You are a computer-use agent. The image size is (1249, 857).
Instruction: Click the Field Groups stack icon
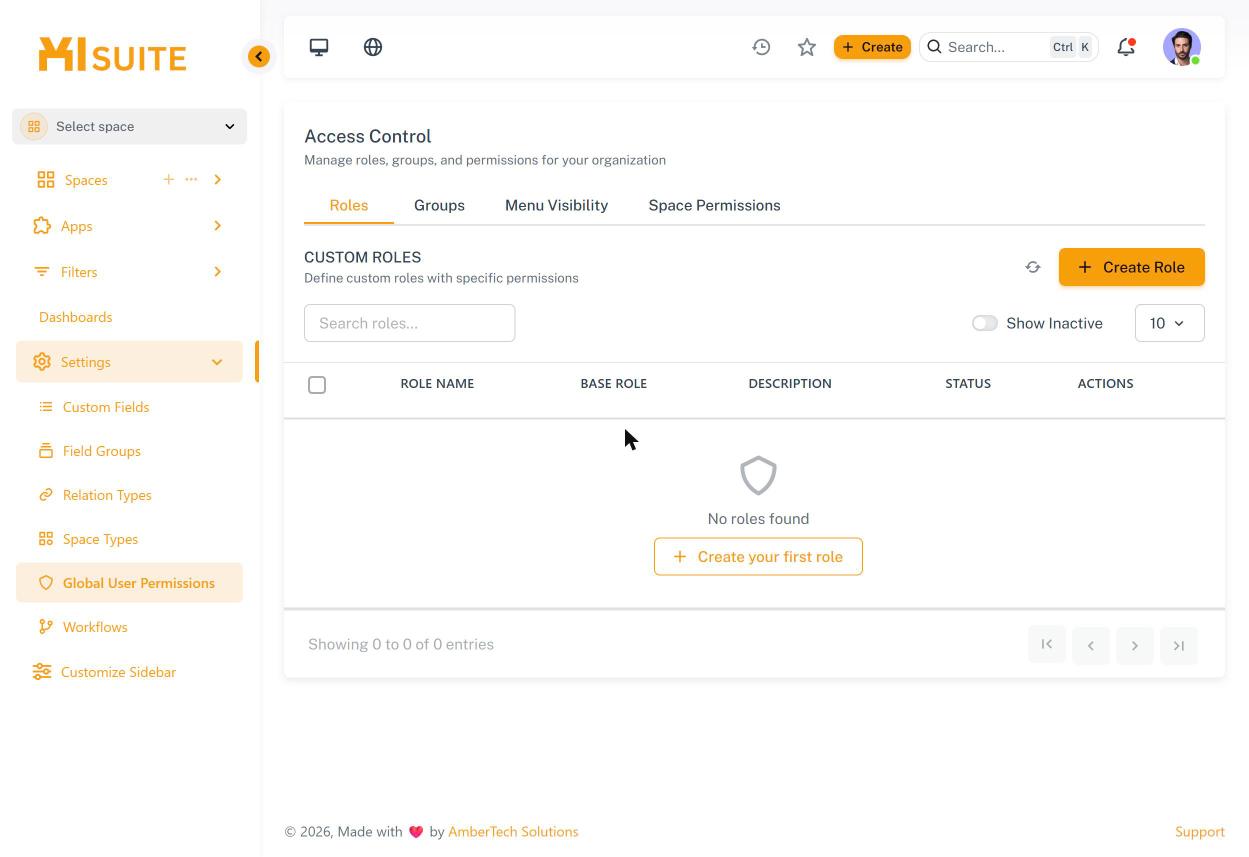(46, 451)
